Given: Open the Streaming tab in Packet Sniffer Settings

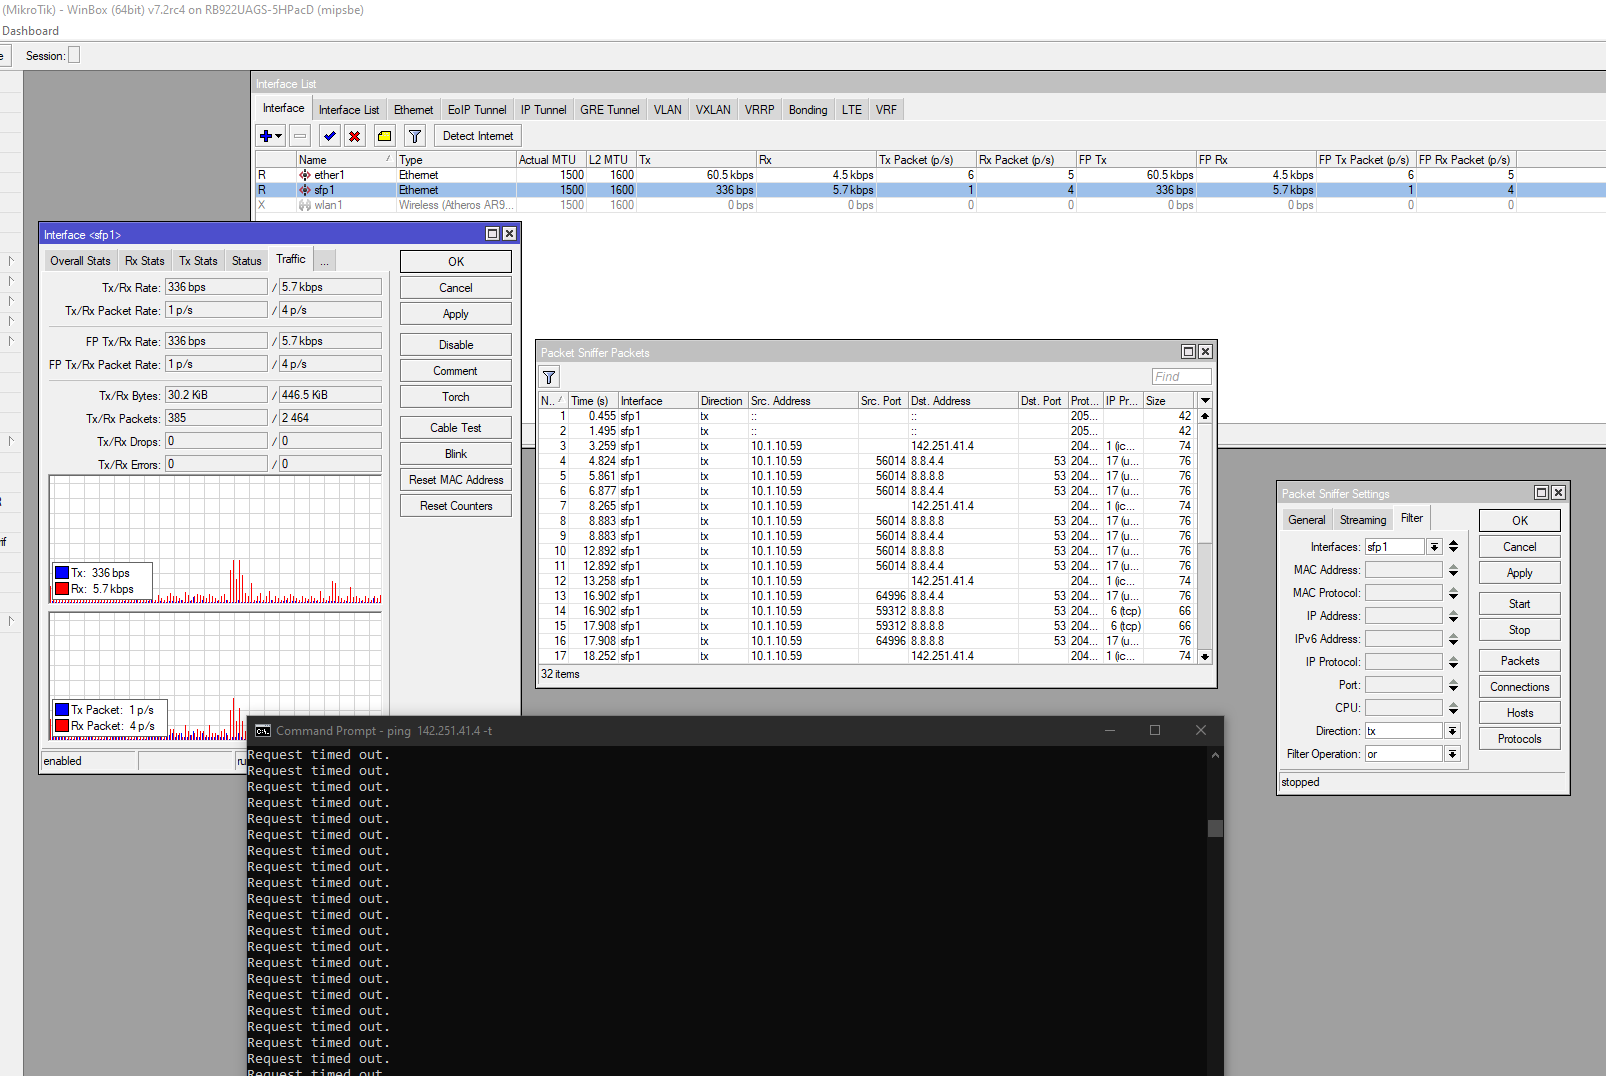Looking at the screenshot, I should point(1363,520).
